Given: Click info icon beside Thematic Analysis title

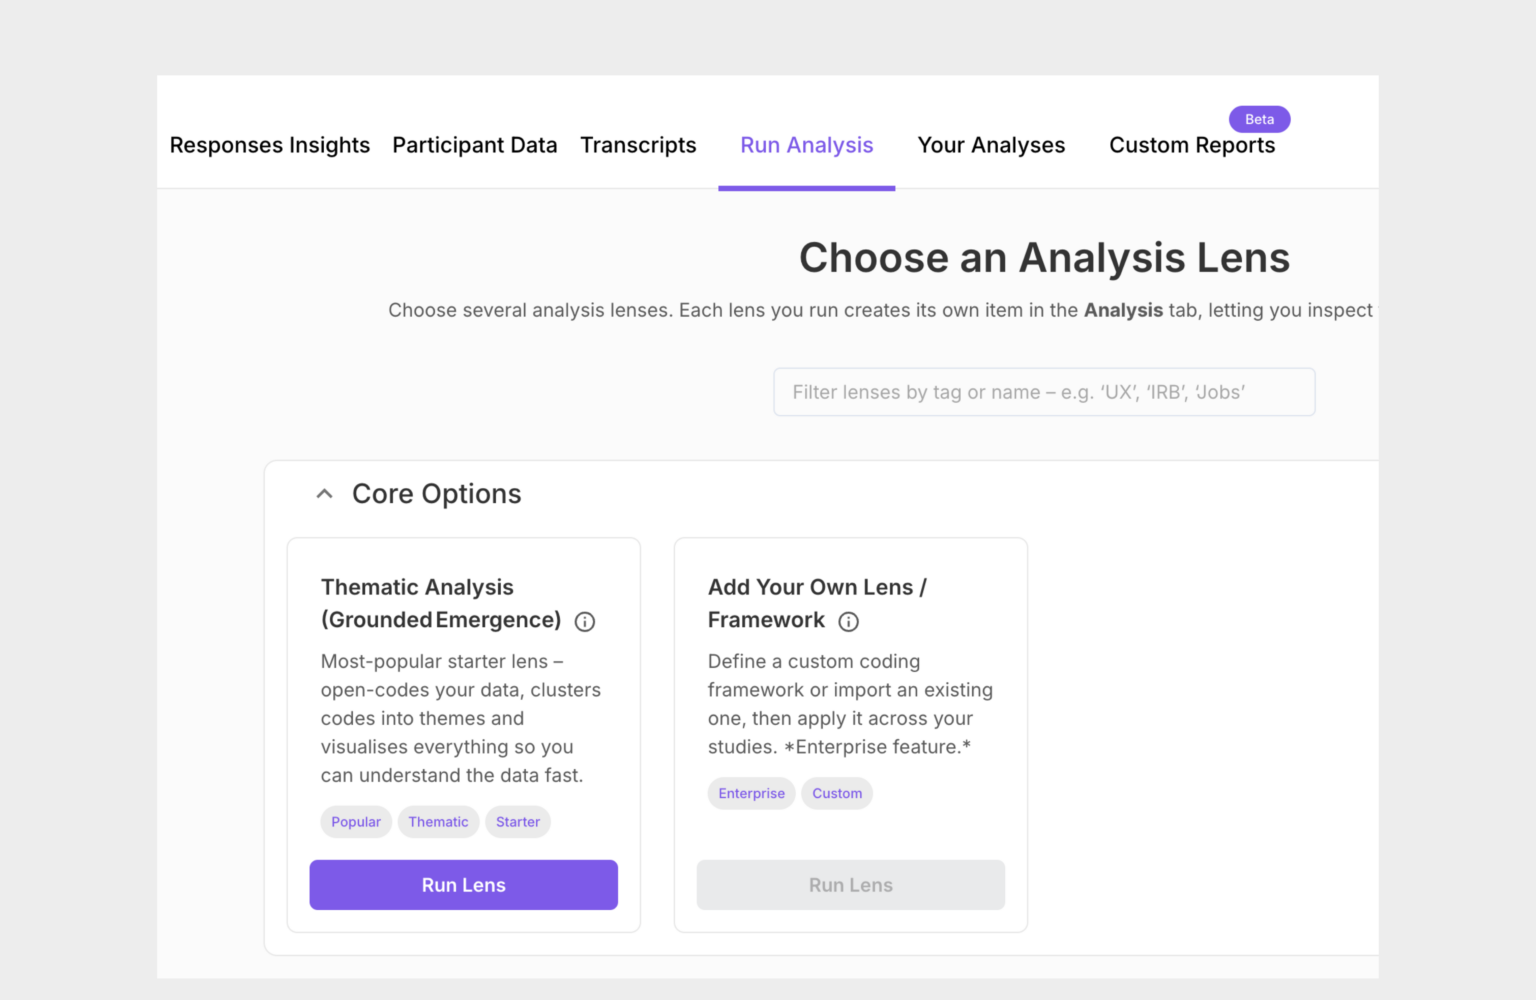Looking at the screenshot, I should click(x=585, y=622).
